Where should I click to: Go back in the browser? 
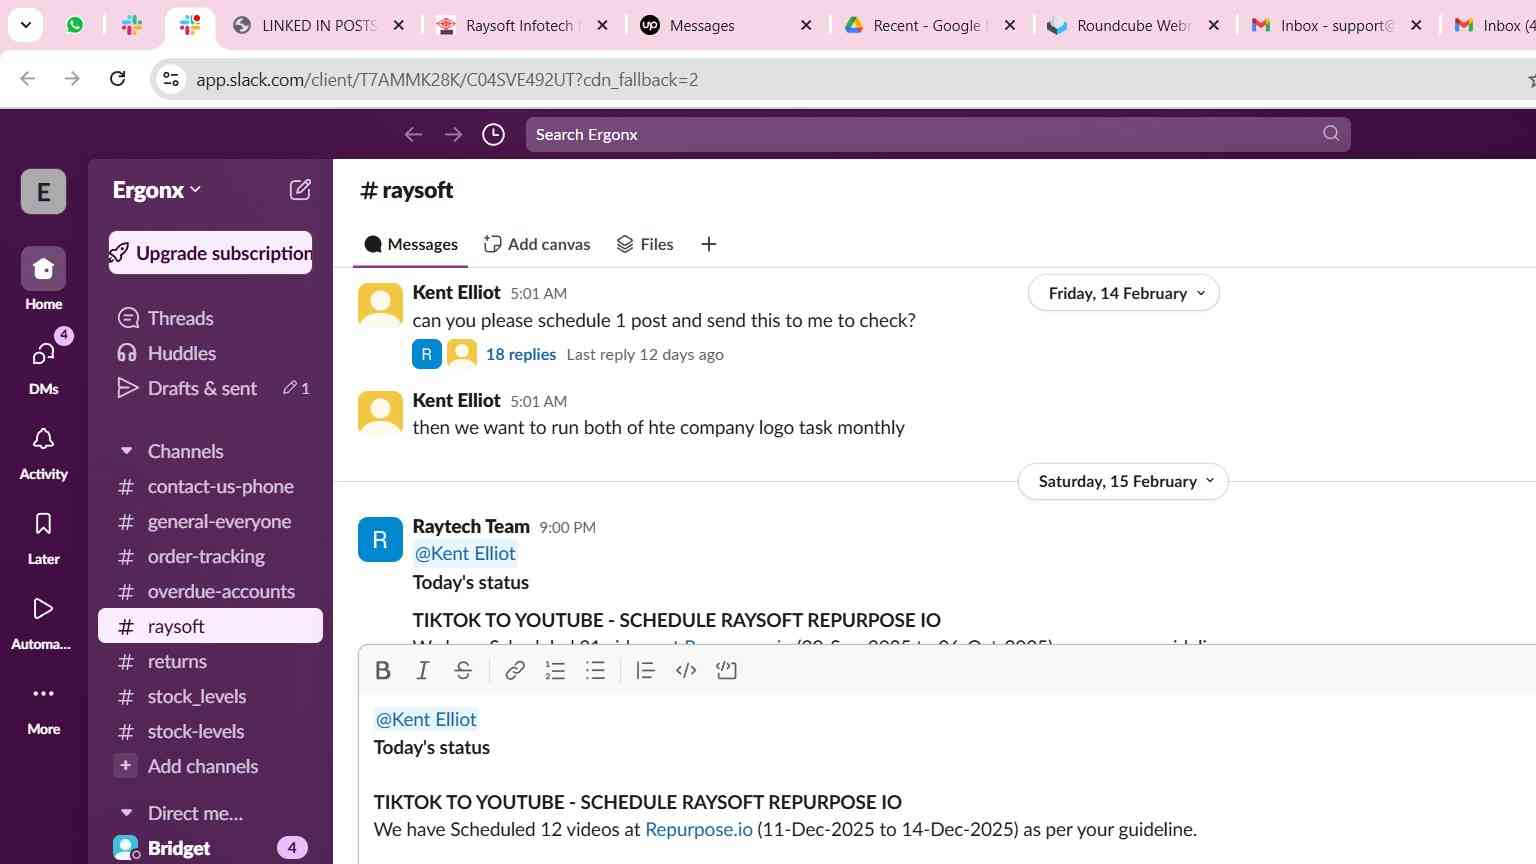(x=28, y=79)
